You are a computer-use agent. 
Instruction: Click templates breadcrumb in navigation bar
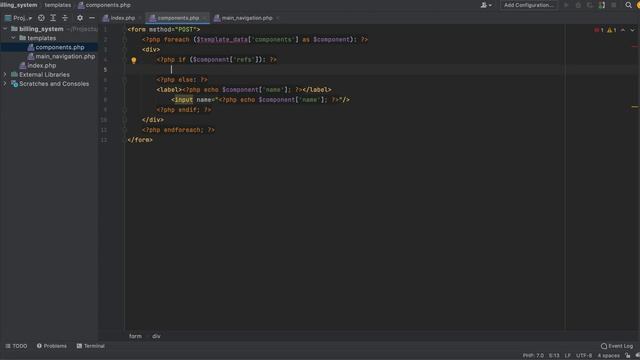(58, 5)
